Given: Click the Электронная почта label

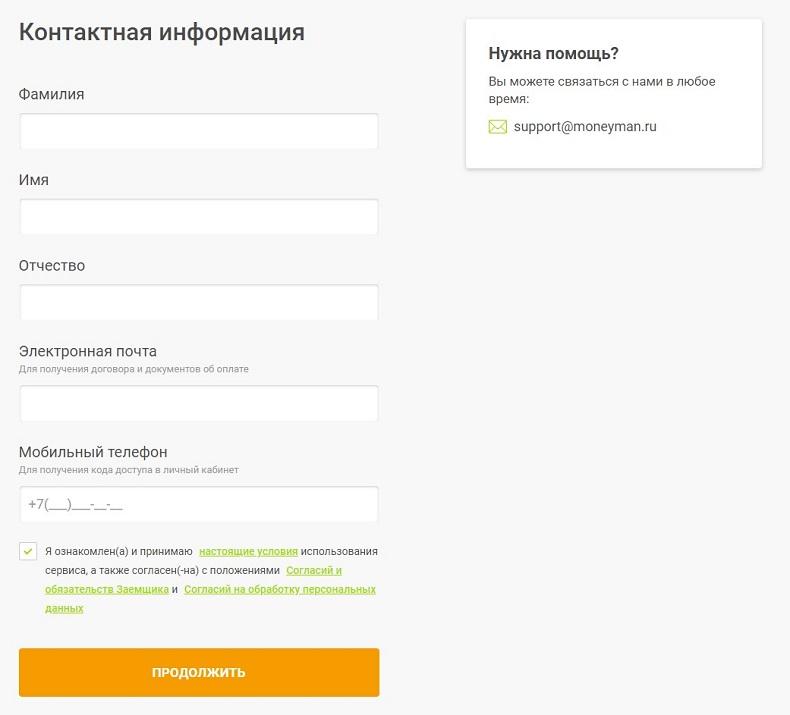Looking at the screenshot, I should pos(88,351).
